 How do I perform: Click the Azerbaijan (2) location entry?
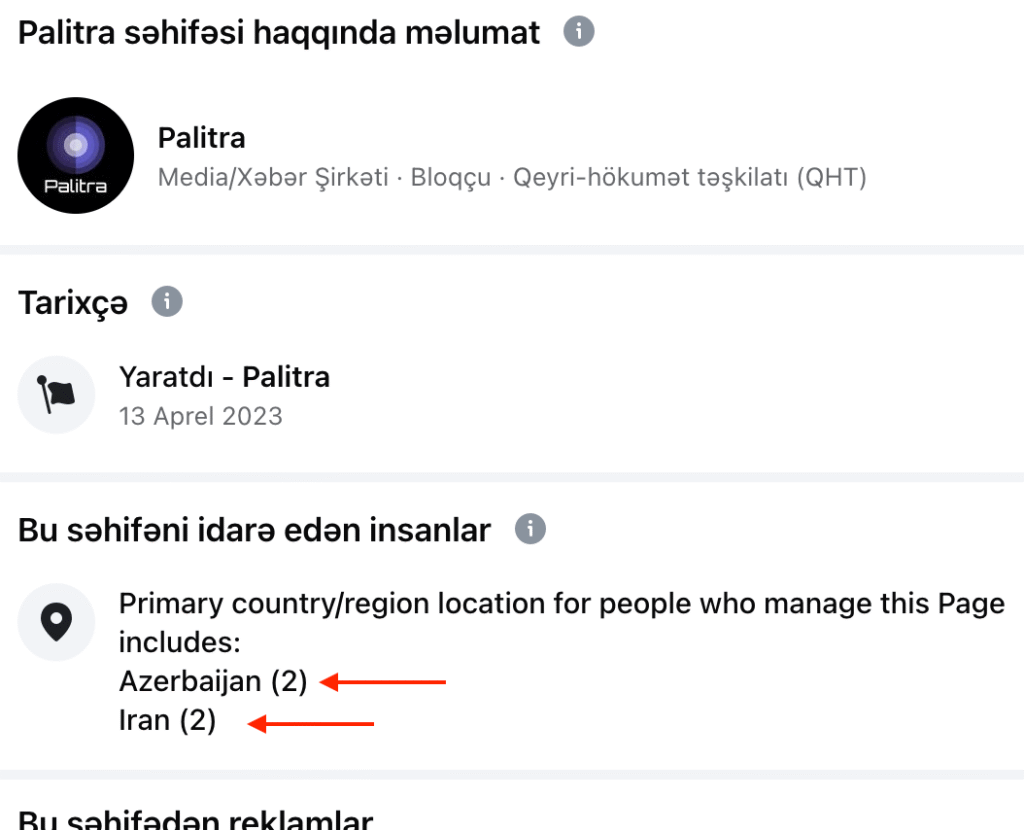pos(213,682)
